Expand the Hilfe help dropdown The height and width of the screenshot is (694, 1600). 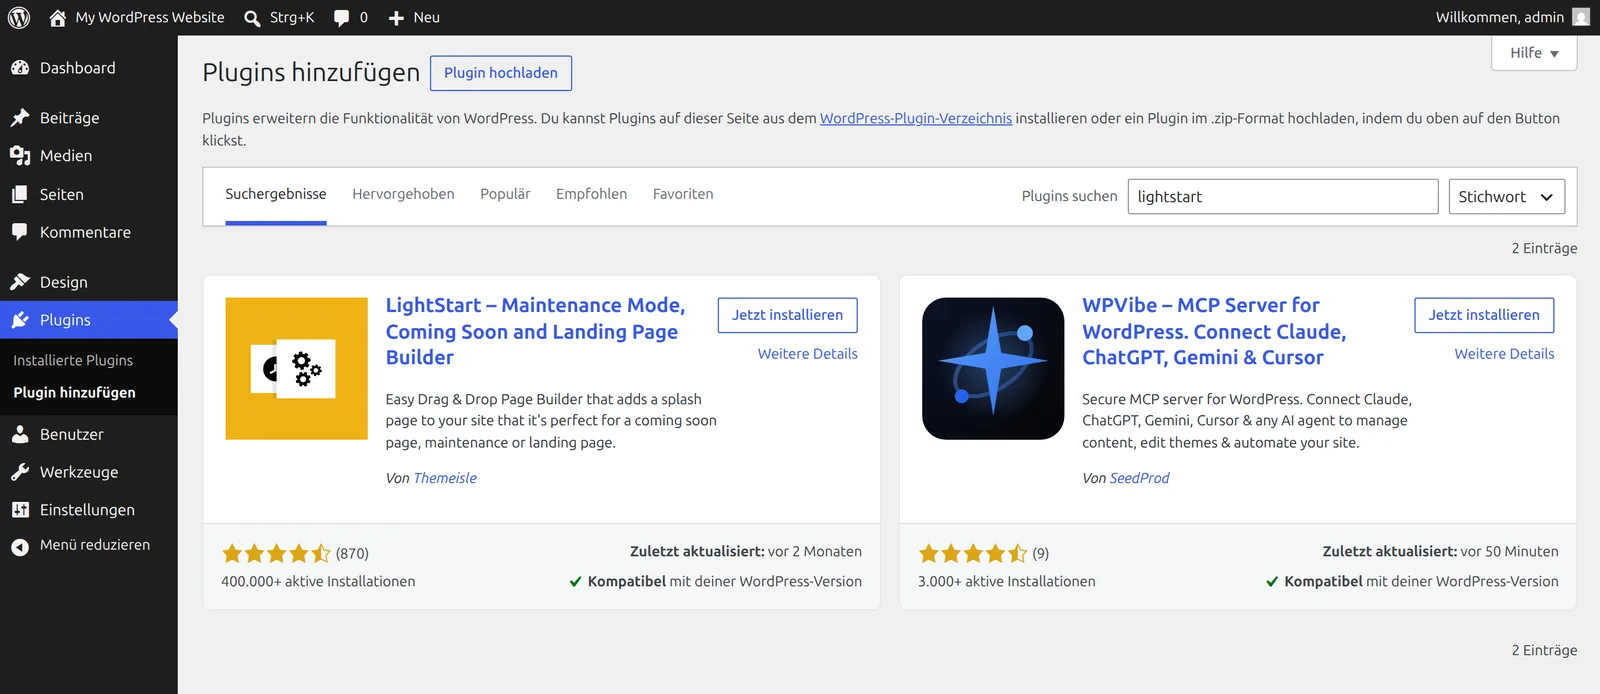[x=1534, y=53]
